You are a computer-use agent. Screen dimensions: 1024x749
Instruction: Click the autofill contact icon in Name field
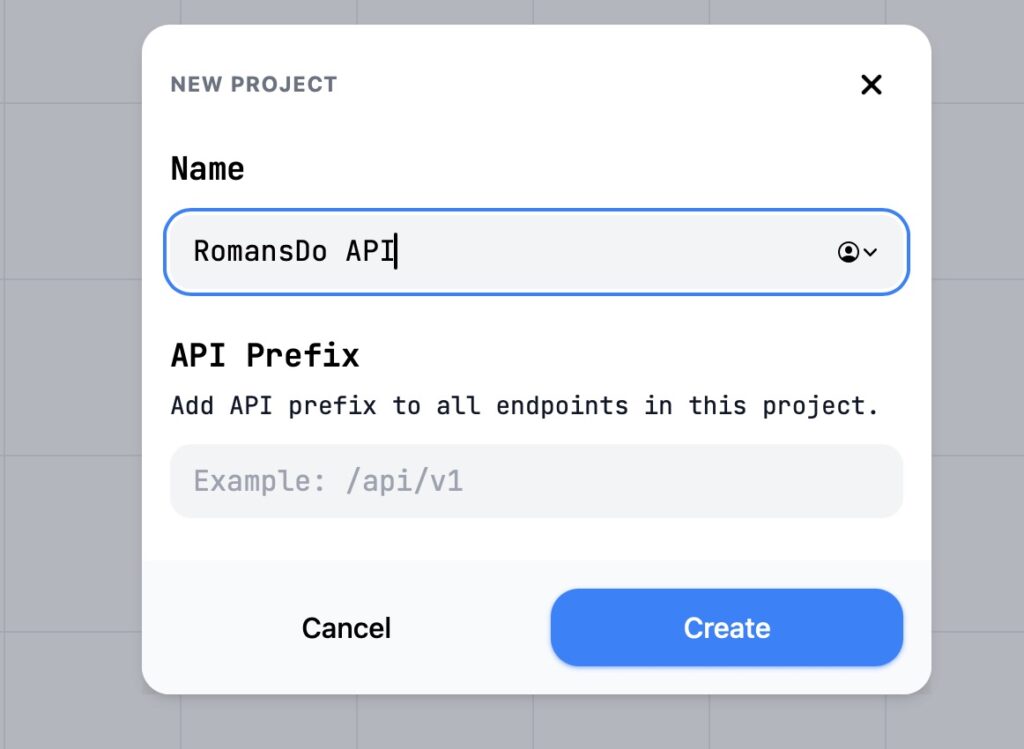pyautogui.click(x=848, y=252)
